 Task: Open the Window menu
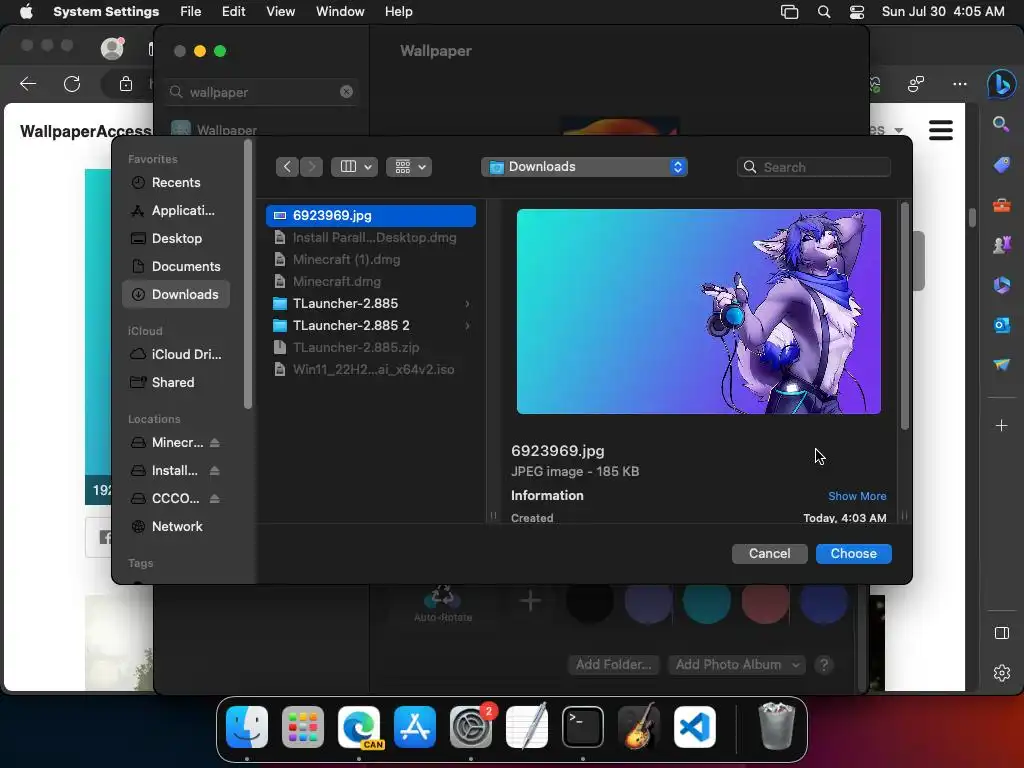point(340,12)
